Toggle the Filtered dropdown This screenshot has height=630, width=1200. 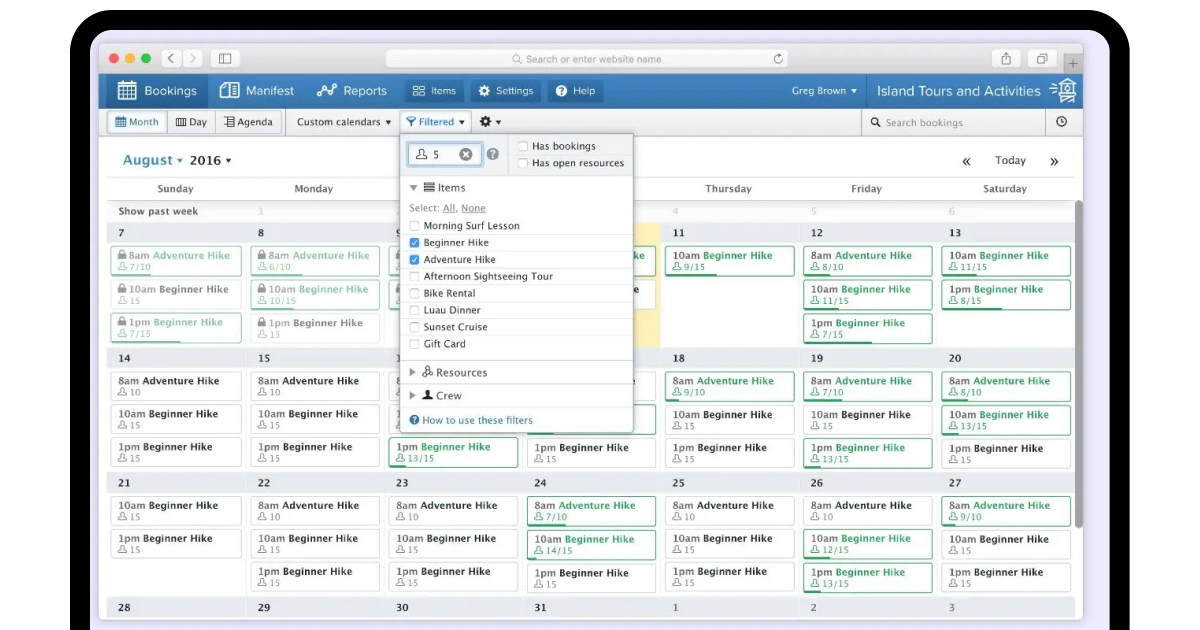click(435, 122)
